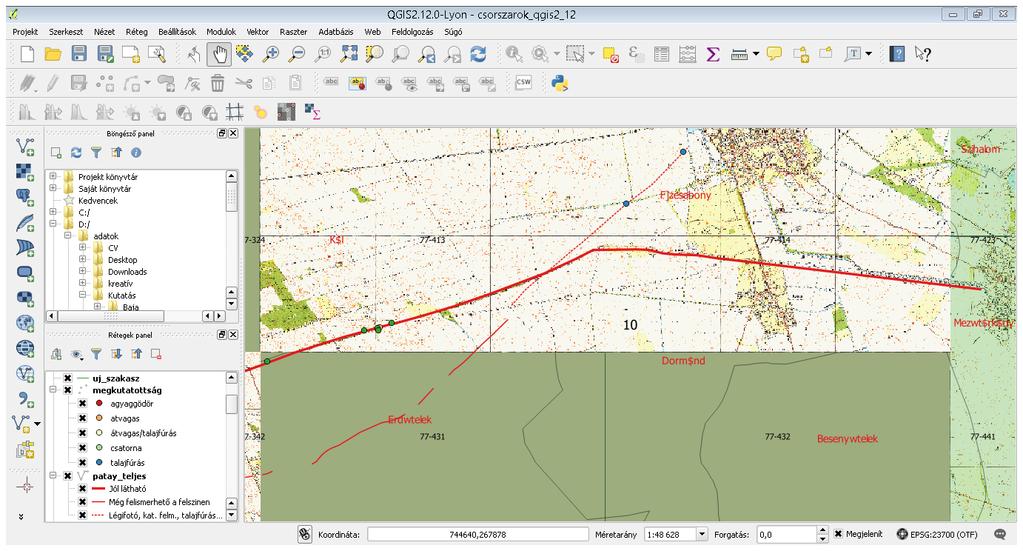This screenshot has width=1023, height=551.
Task: Refresh the Böngésző browser panel
Action: tap(76, 153)
